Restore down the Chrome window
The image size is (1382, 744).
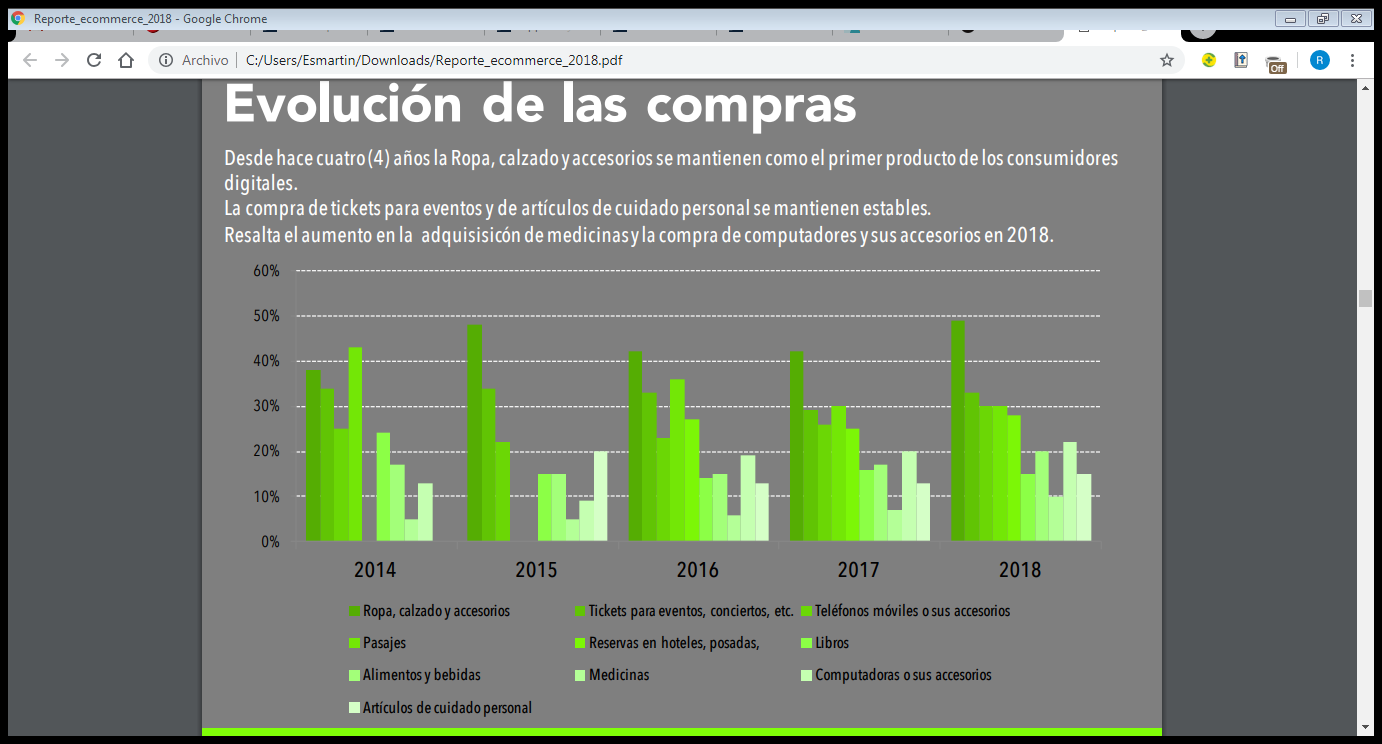[1323, 18]
